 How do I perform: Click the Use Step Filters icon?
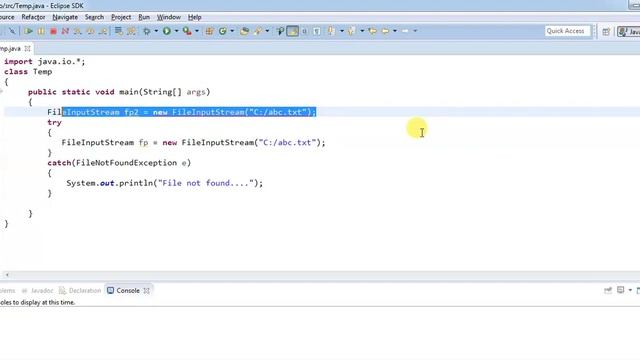pyautogui.click(x=131, y=31)
